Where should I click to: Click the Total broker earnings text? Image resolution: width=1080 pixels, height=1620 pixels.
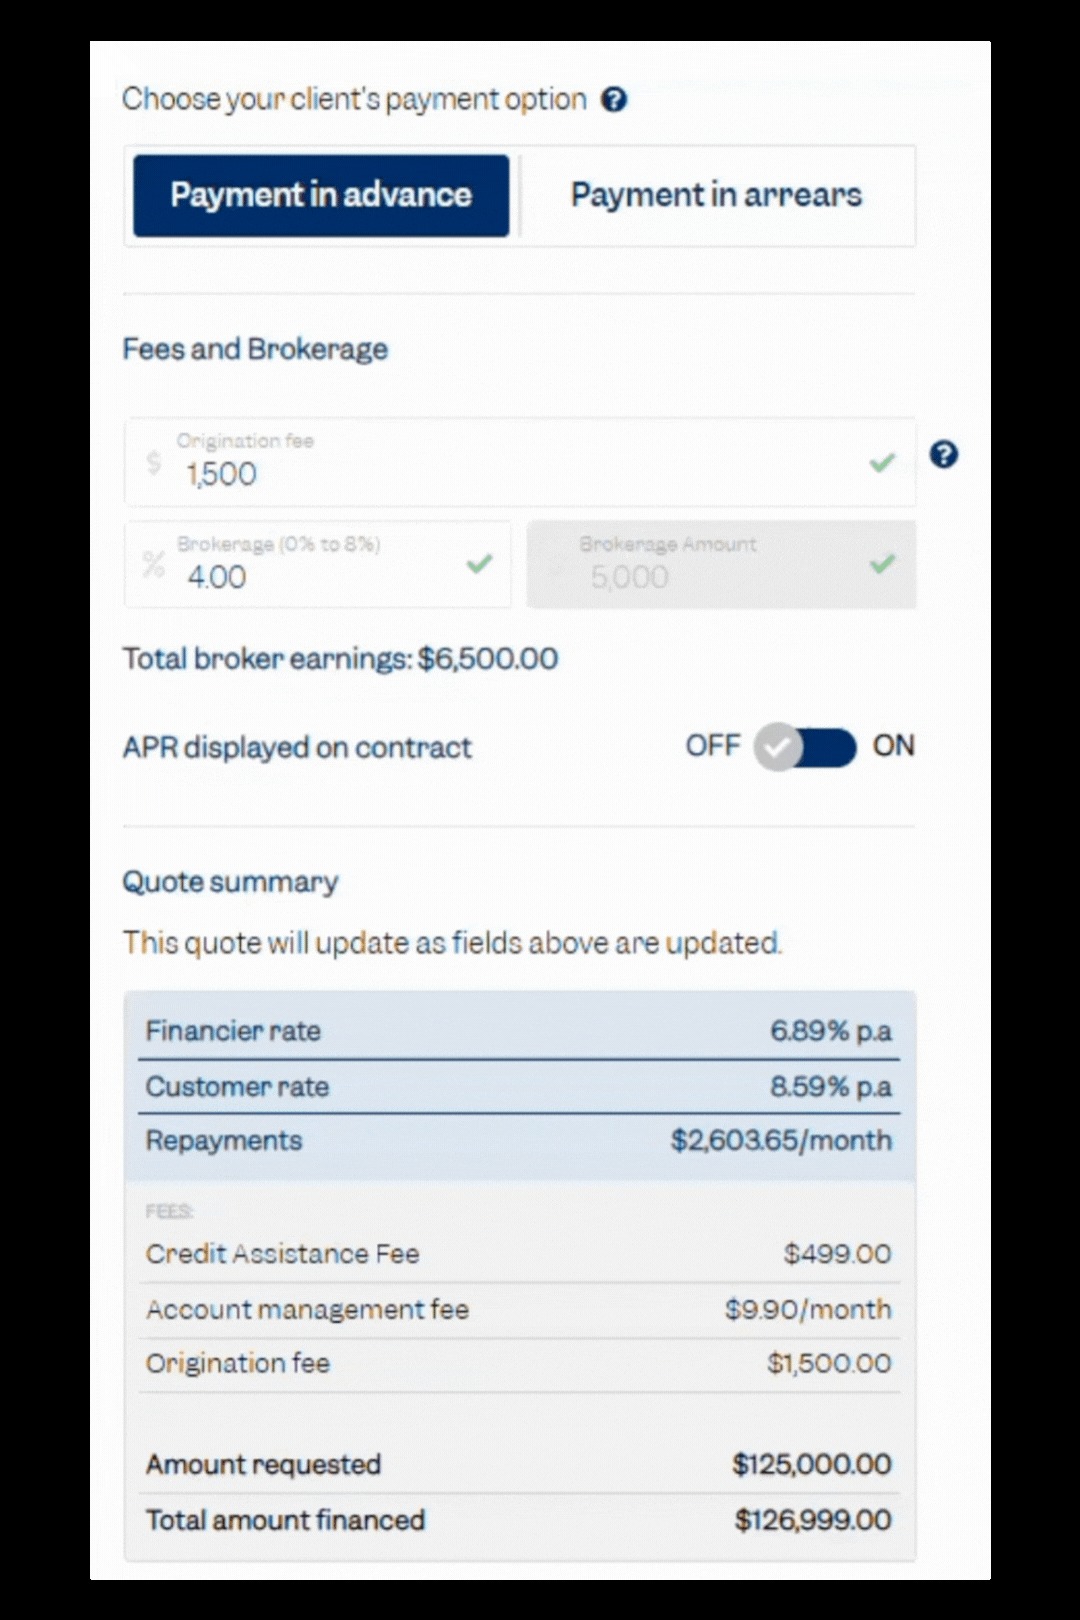[x=340, y=659]
